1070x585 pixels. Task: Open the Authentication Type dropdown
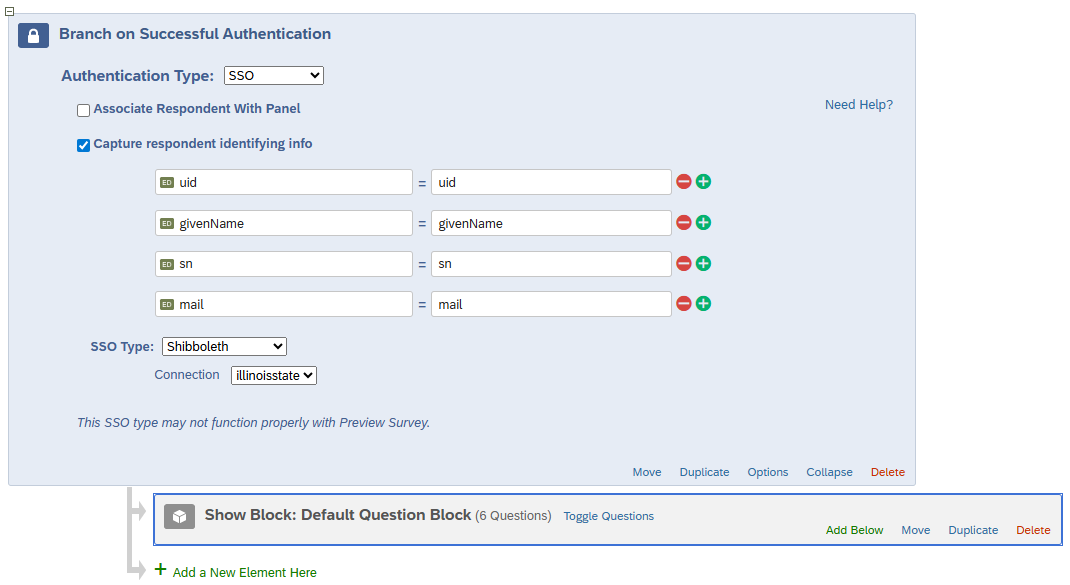click(273, 75)
